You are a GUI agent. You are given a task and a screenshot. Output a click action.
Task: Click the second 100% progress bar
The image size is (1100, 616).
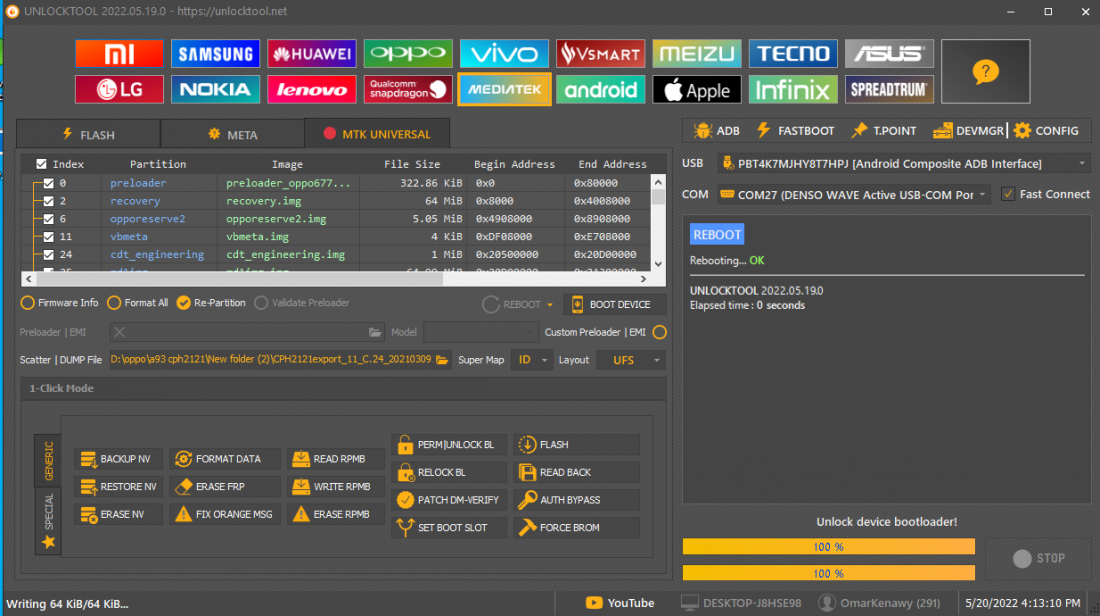coord(829,573)
